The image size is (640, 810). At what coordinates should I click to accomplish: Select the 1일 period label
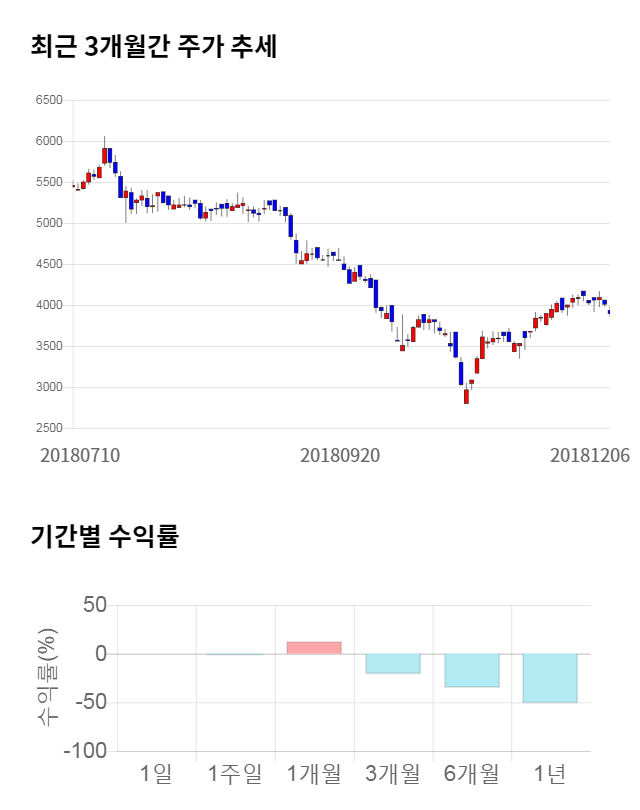point(156,773)
